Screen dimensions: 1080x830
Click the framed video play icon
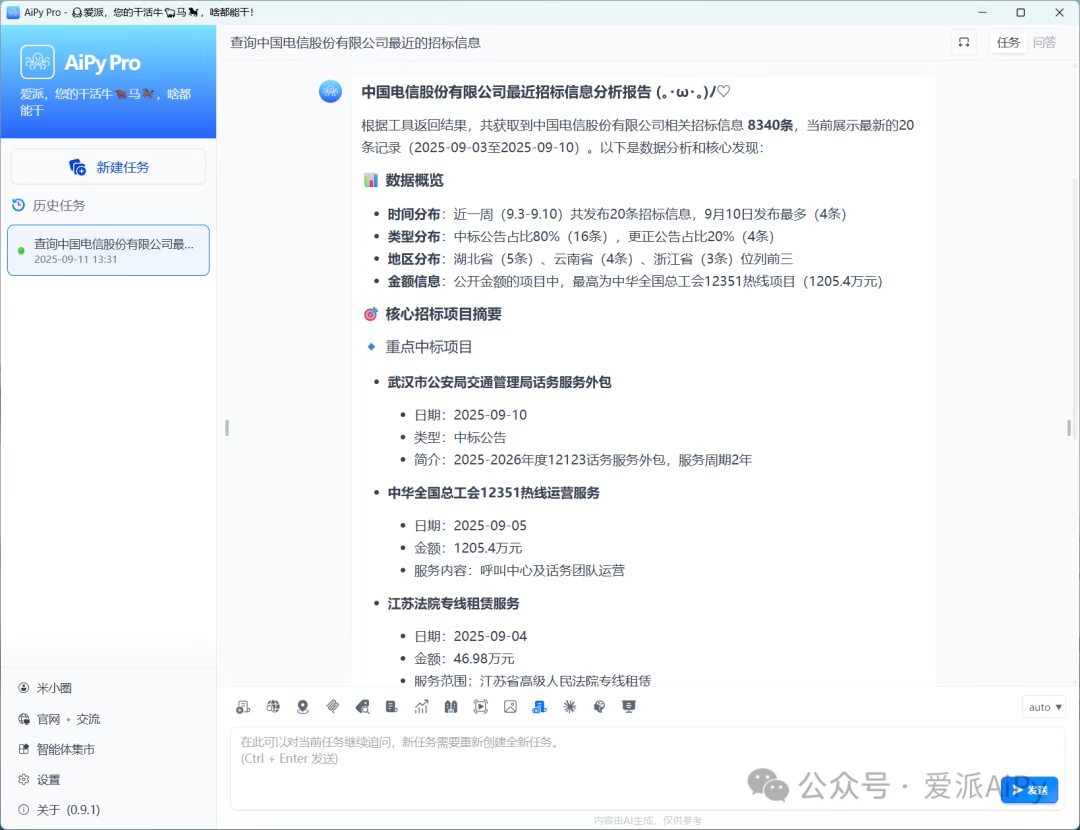(x=481, y=707)
